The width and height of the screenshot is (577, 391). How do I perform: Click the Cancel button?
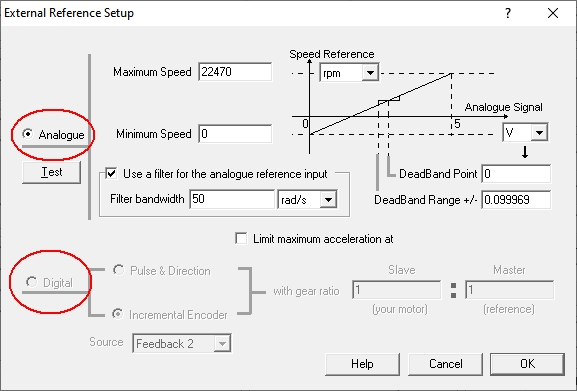coord(445,364)
